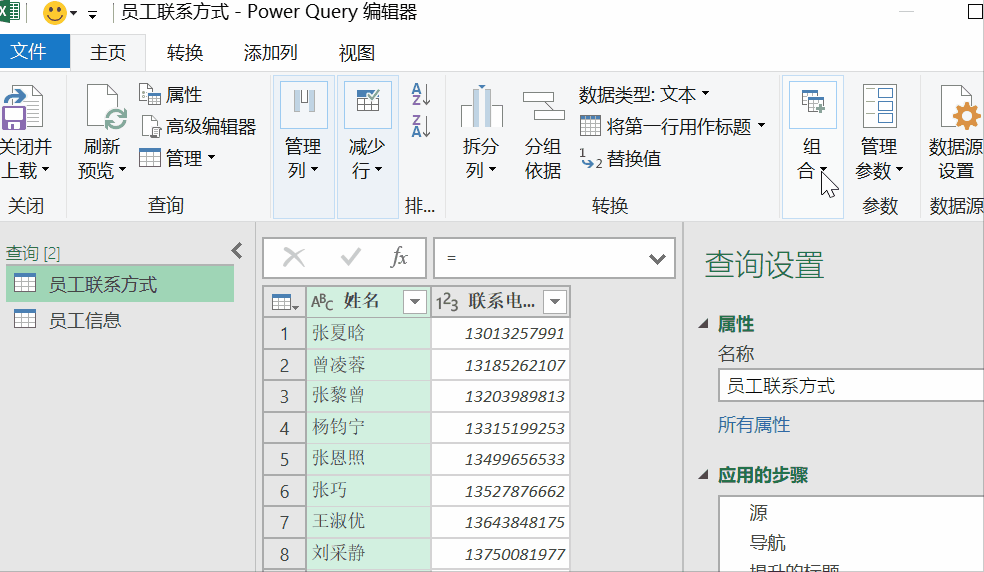Sort ascending with A-Z icon
Viewport: 984px width, 572px height.
coord(420,95)
